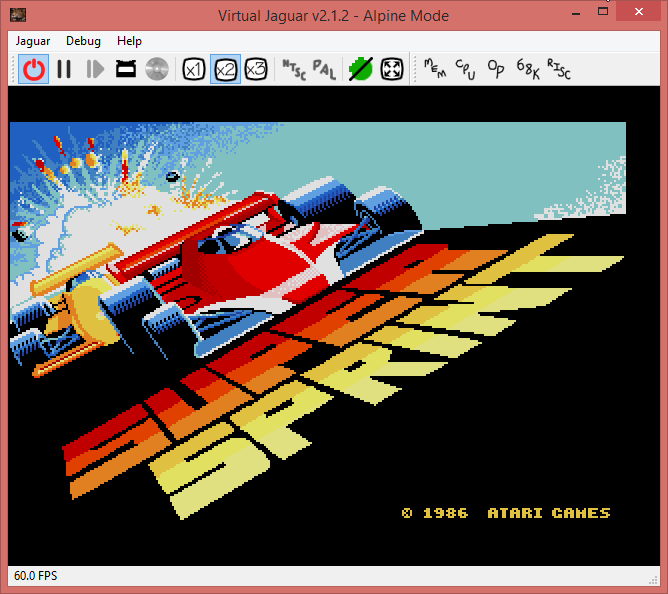Viewport: 668px width, 594px height.
Task: Click the frame advance icon
Action: (x=95, y=69)
